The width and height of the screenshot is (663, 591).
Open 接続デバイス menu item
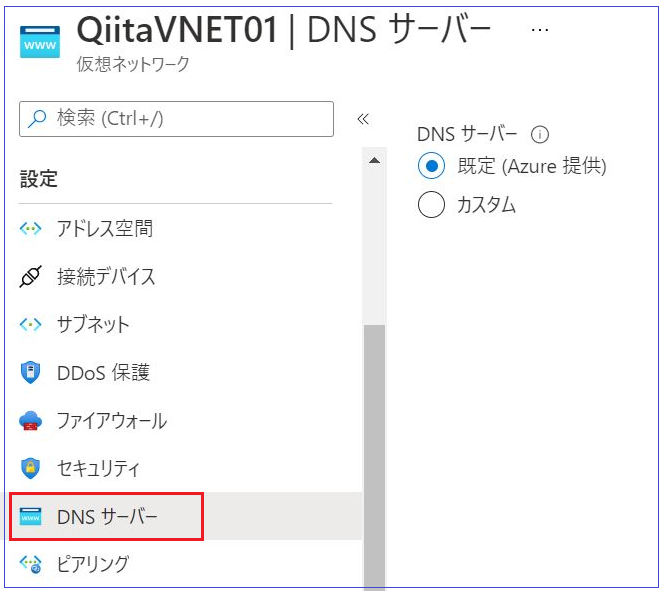106,277
